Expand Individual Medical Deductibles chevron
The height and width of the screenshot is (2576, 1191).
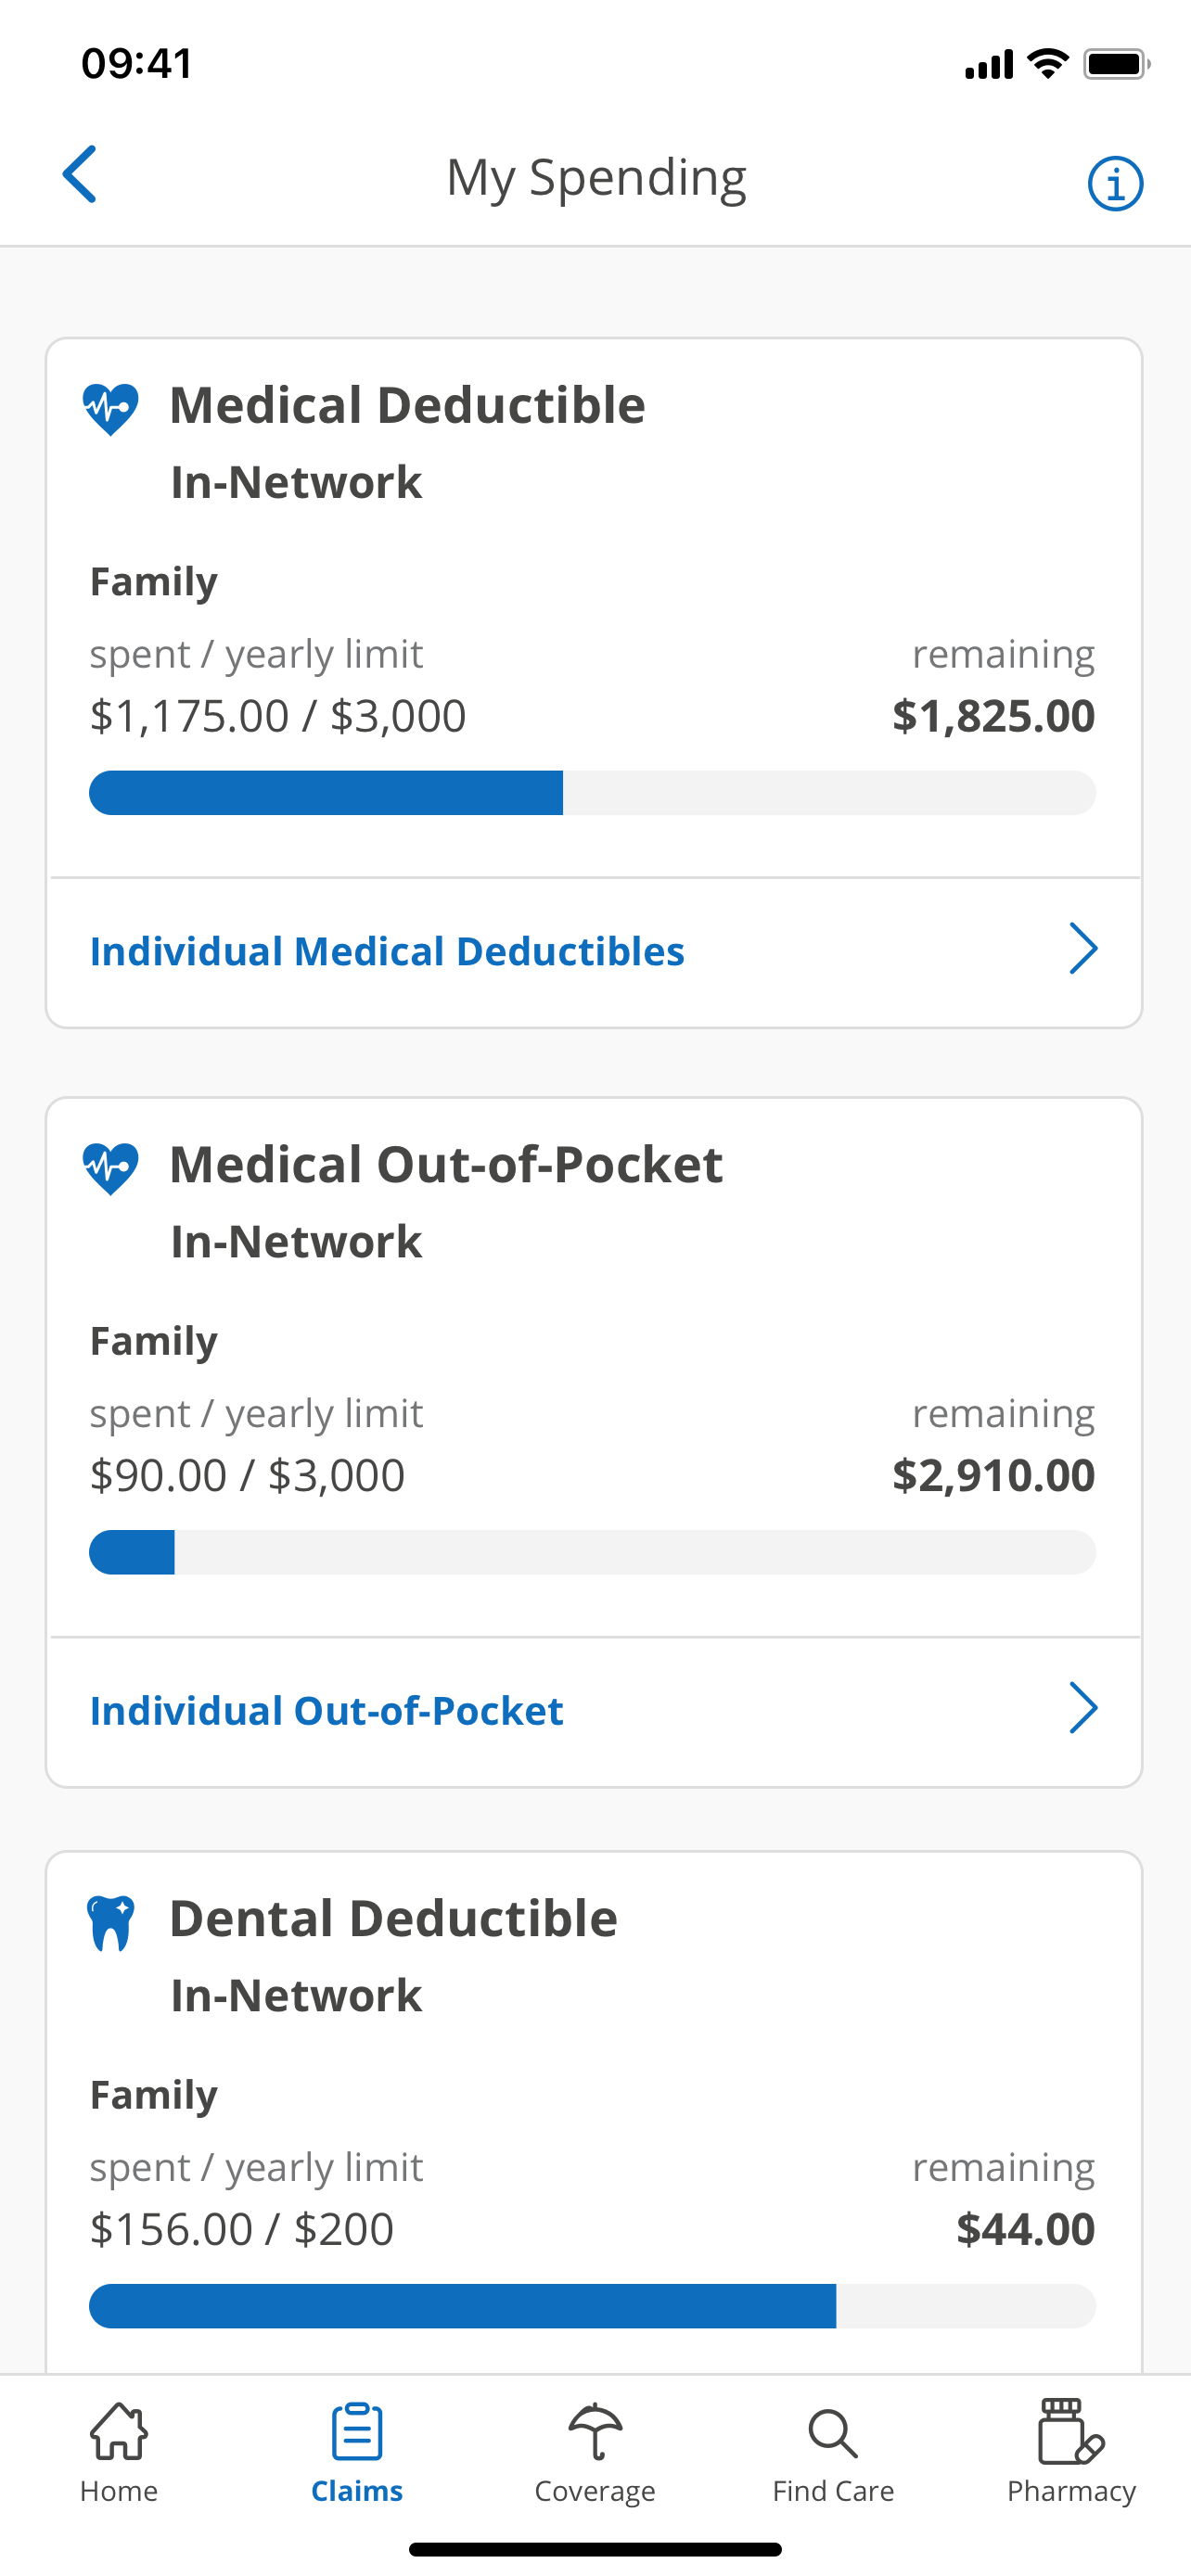click(1083, 949)
